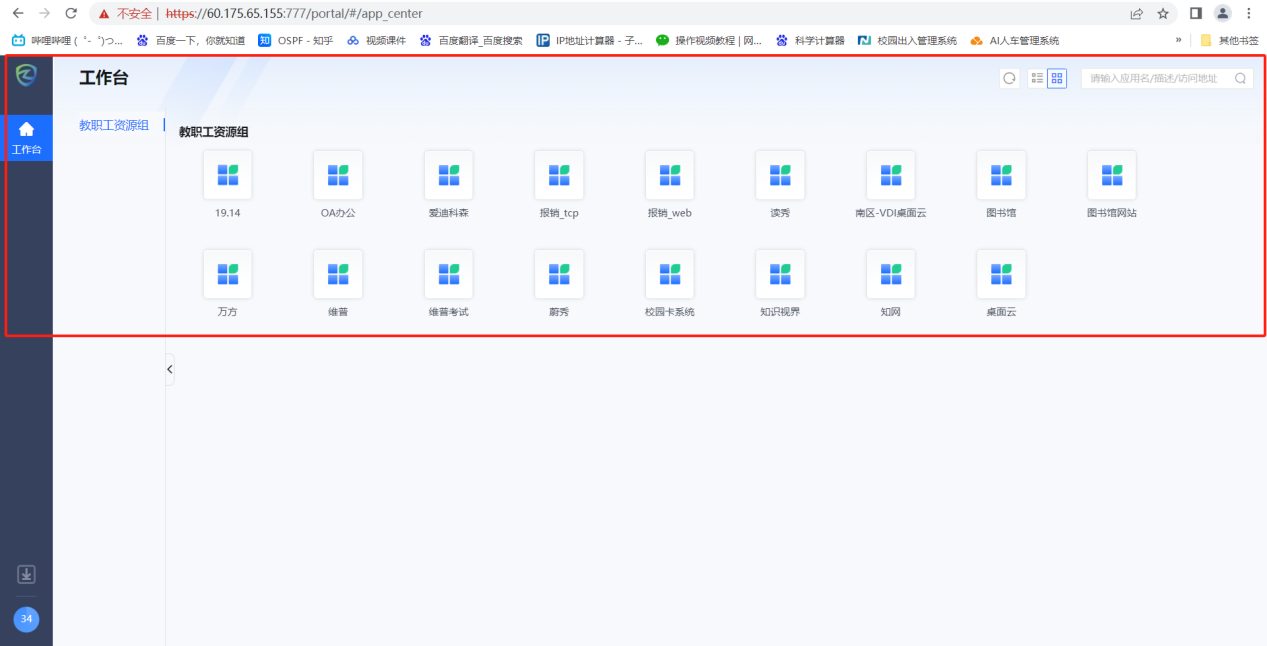Launch the 校园卡系统 app
Viewport: 1267px width, 646px height.
pos(669,275)
